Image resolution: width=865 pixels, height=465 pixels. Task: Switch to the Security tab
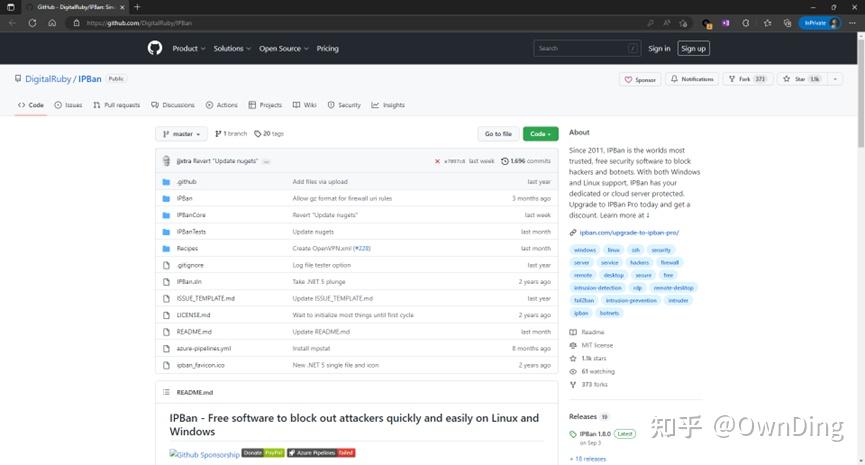pyautogui.click(x=344, y=105)
